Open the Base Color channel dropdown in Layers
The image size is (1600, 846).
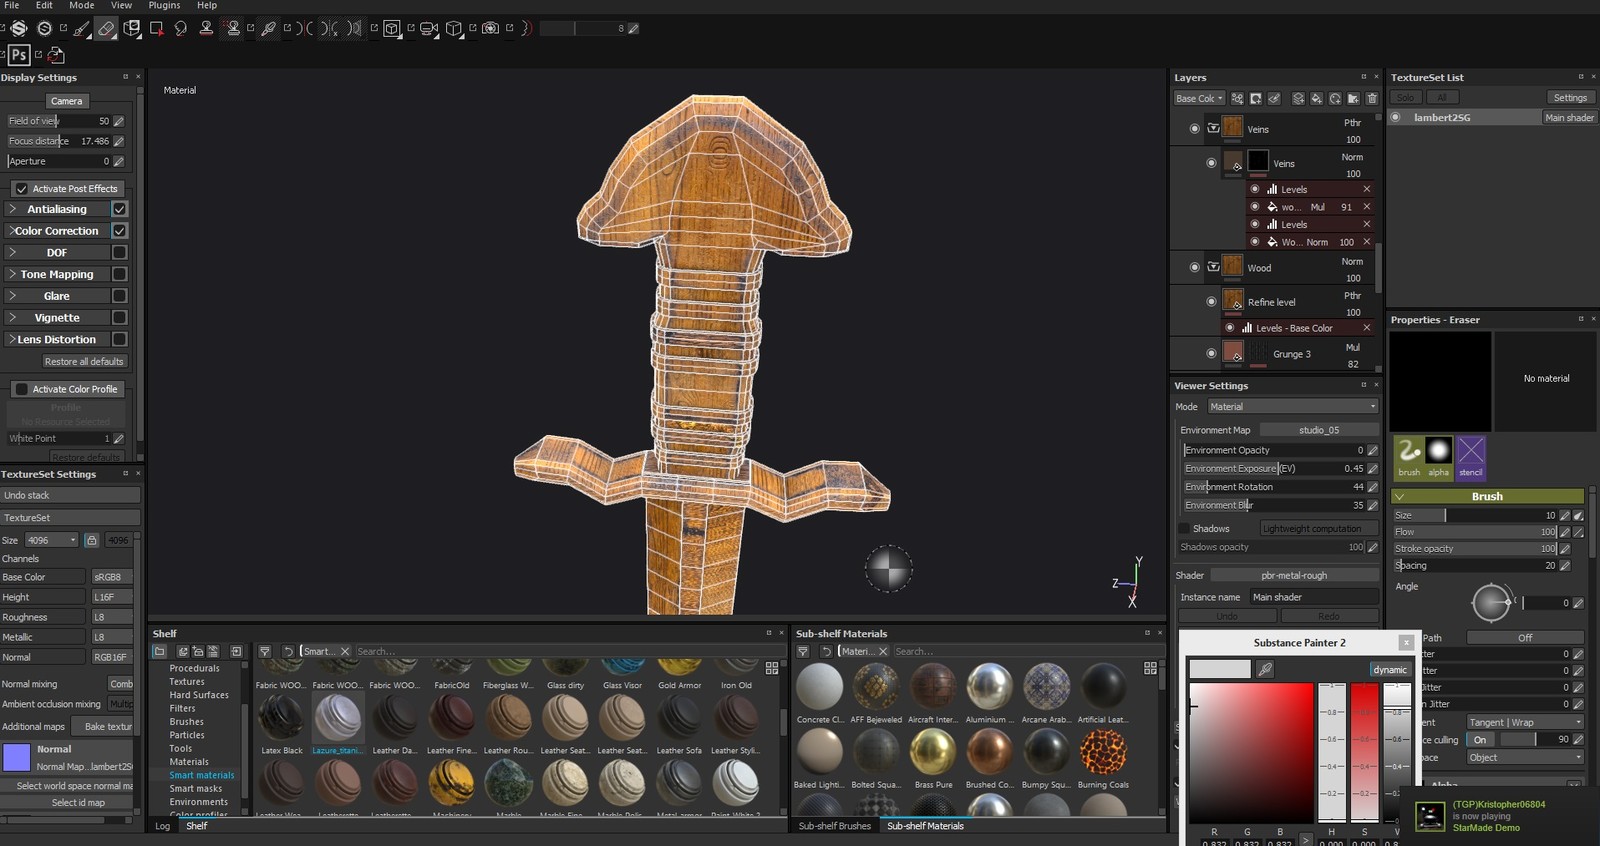[x=1199, y=99]
